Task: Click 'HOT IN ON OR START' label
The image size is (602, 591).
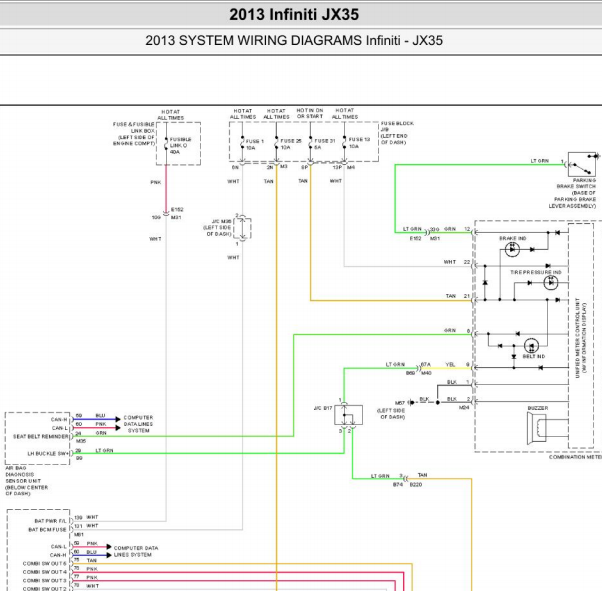Action: click(310, 113)
